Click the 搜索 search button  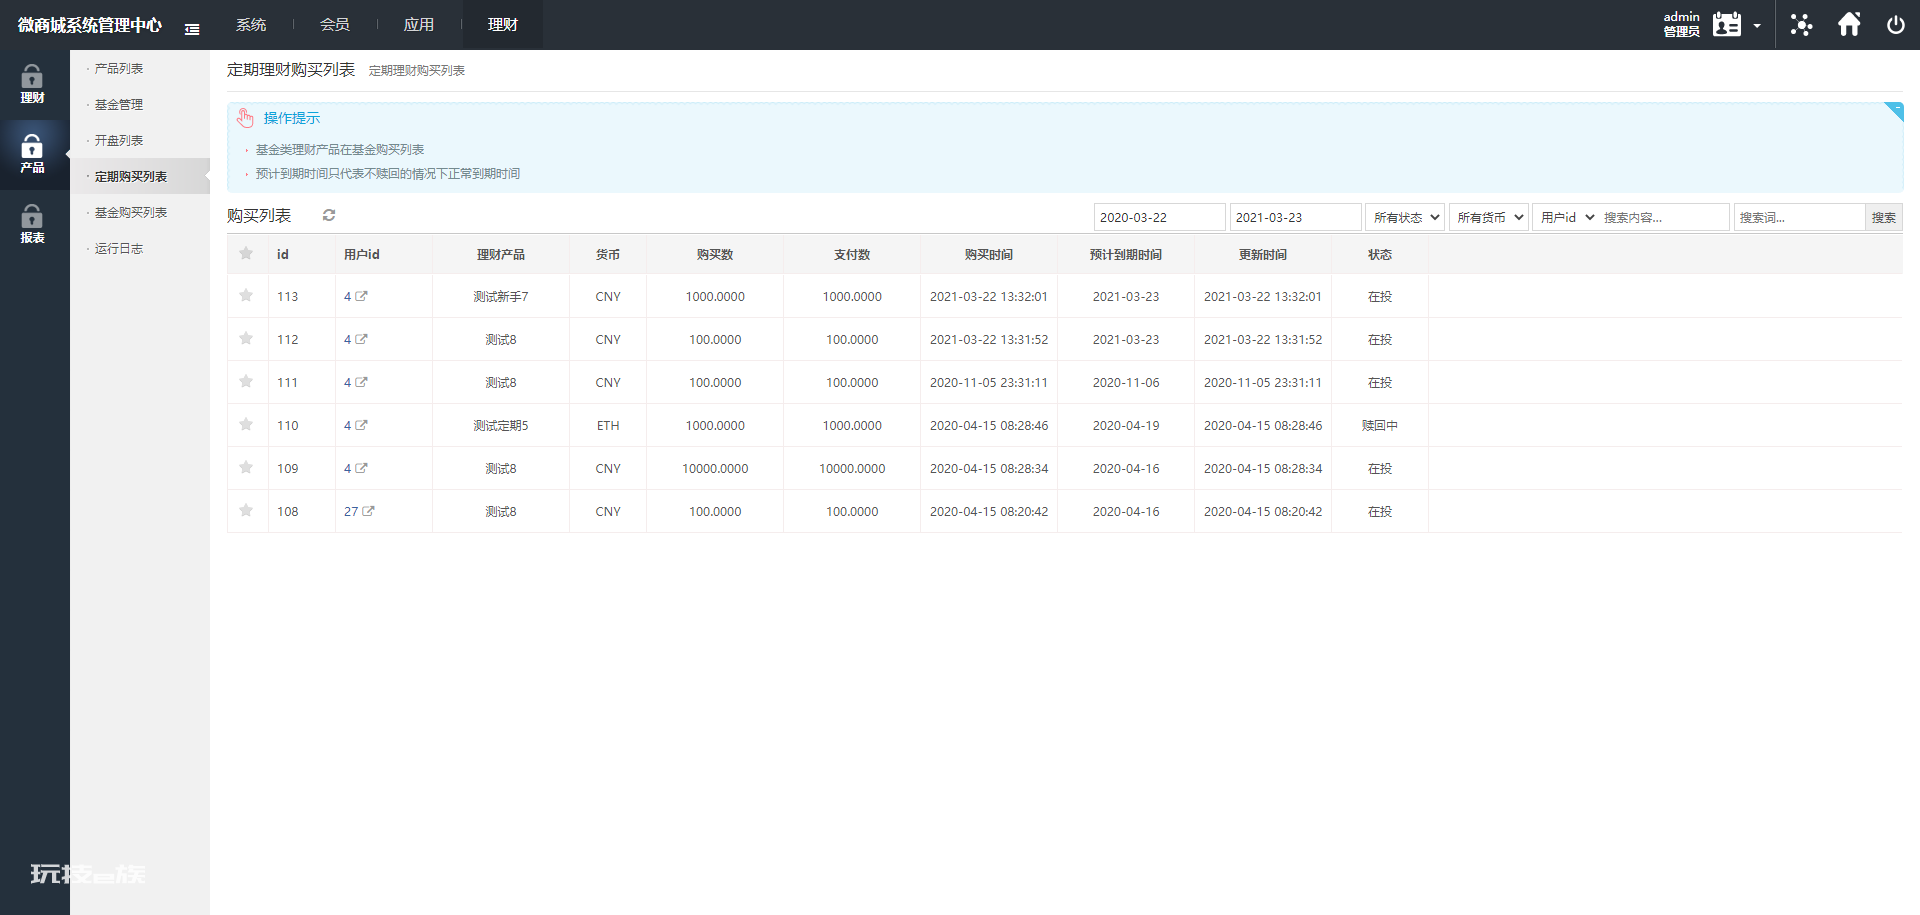1884,217
